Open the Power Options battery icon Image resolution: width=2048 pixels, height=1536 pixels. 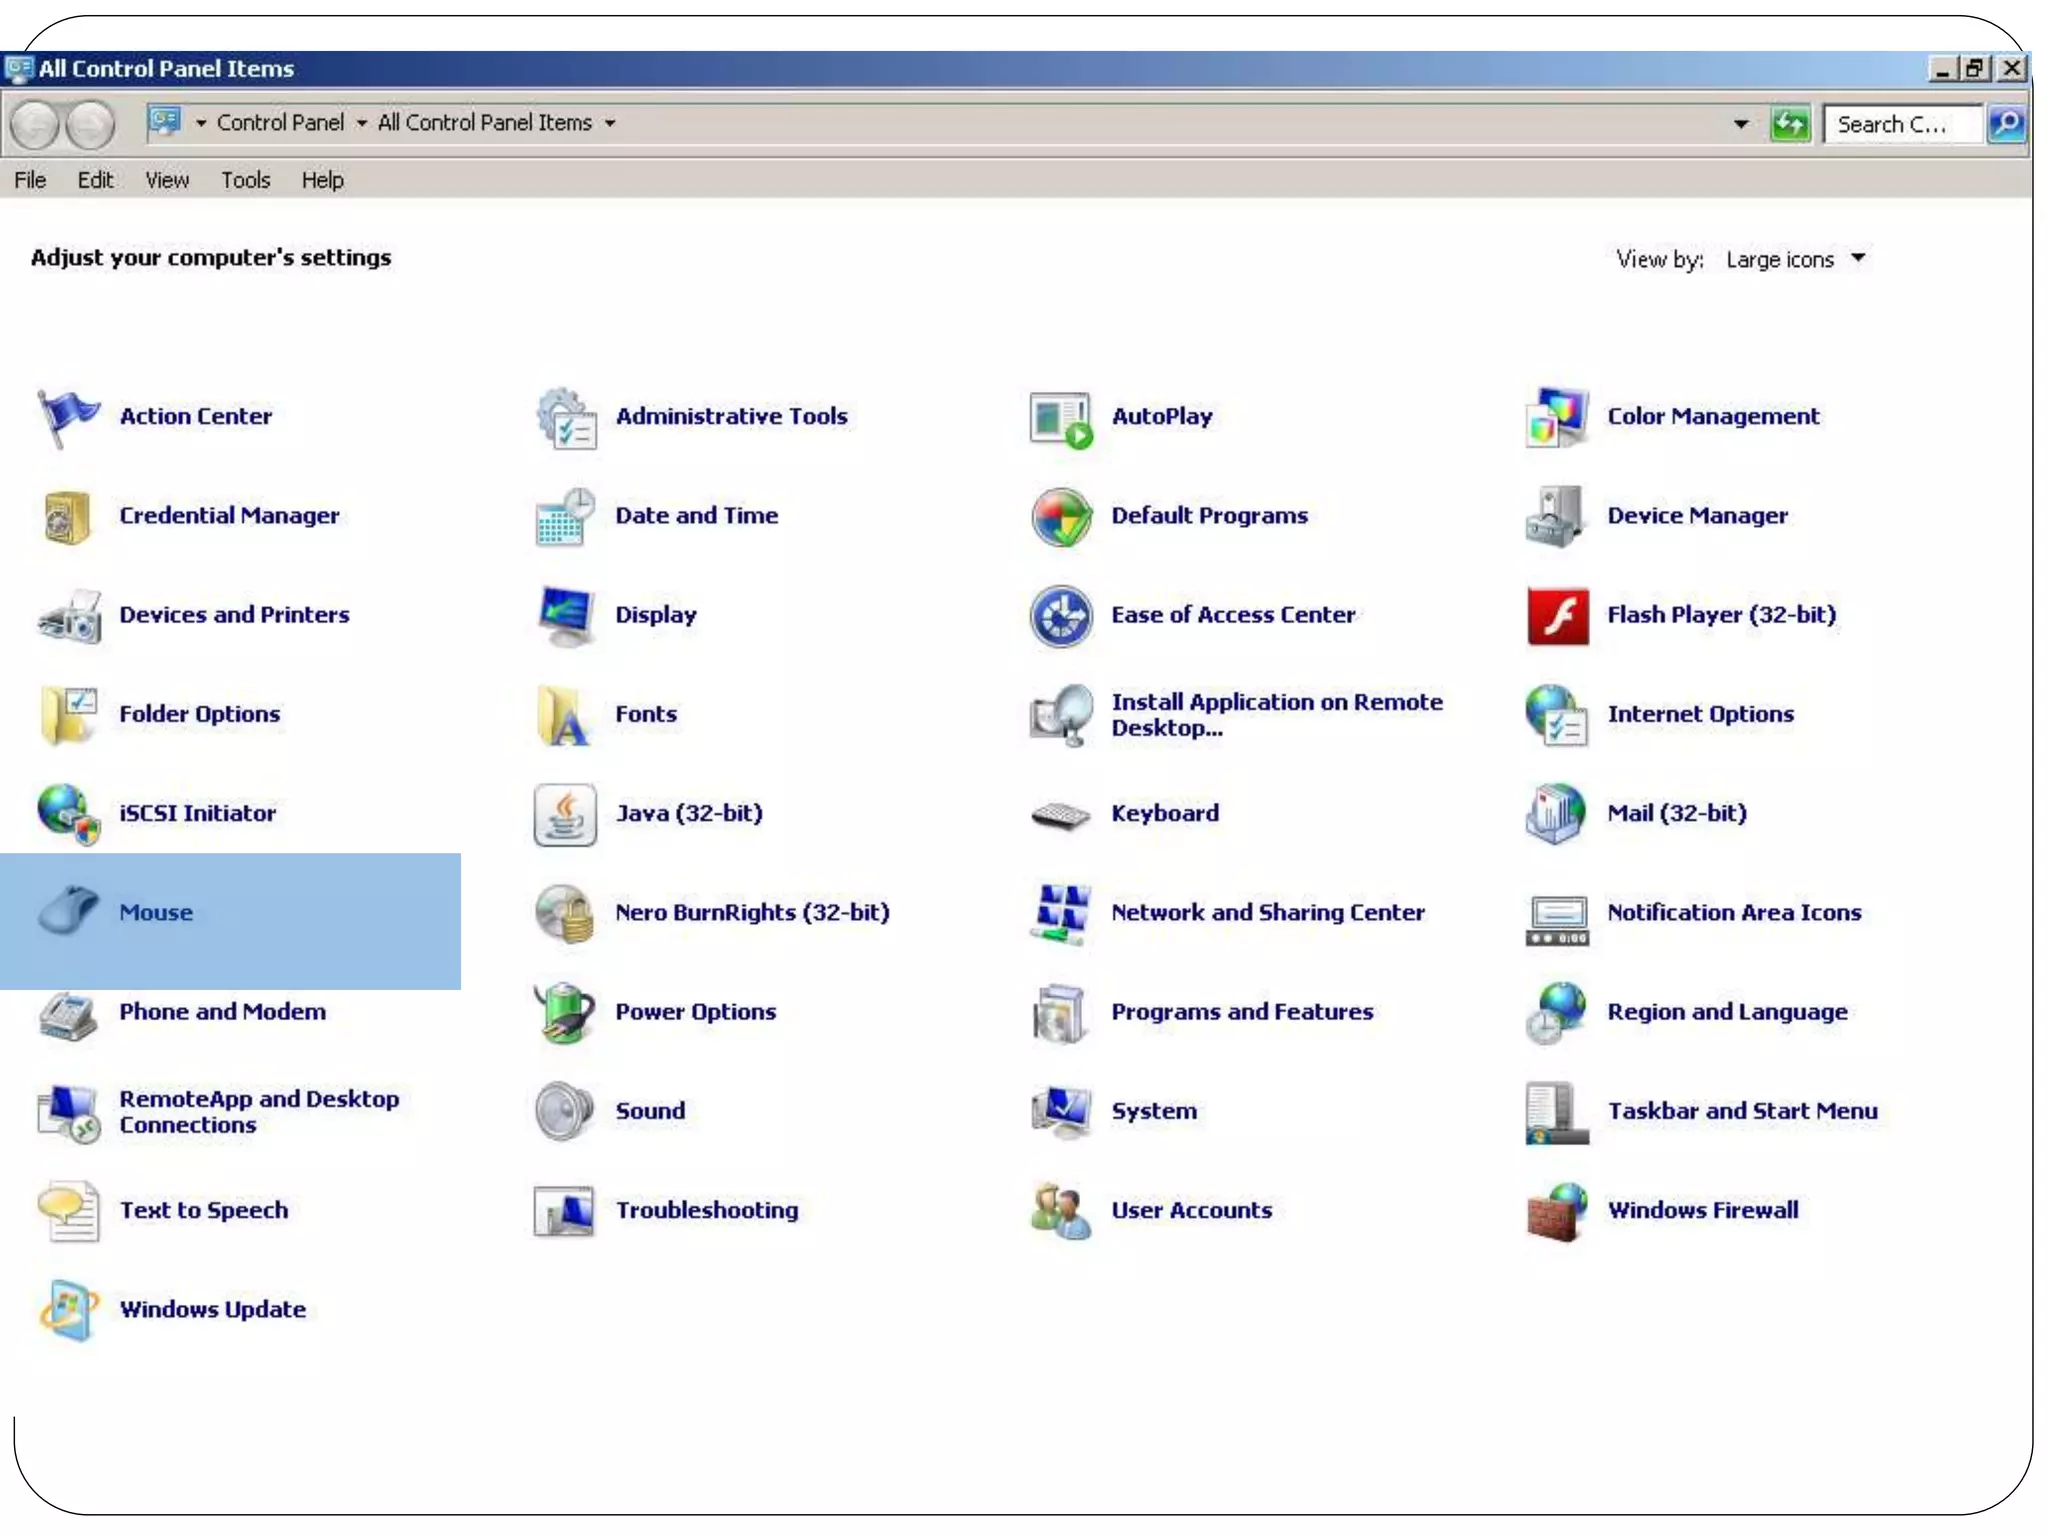click(x=565, y=1012)
